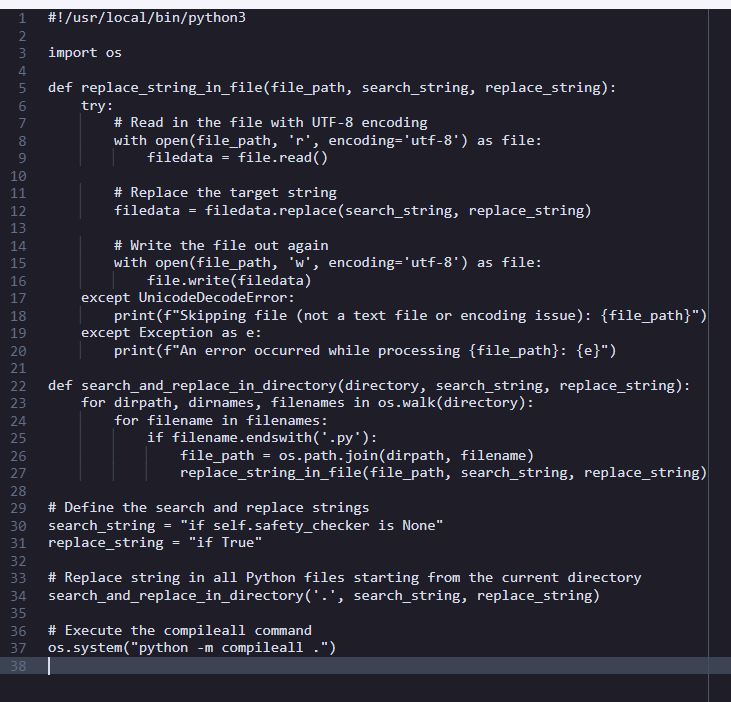Click the replace_string_in_file call on line 27
Screen dimensions: 731x702
(x=443, y=473)
